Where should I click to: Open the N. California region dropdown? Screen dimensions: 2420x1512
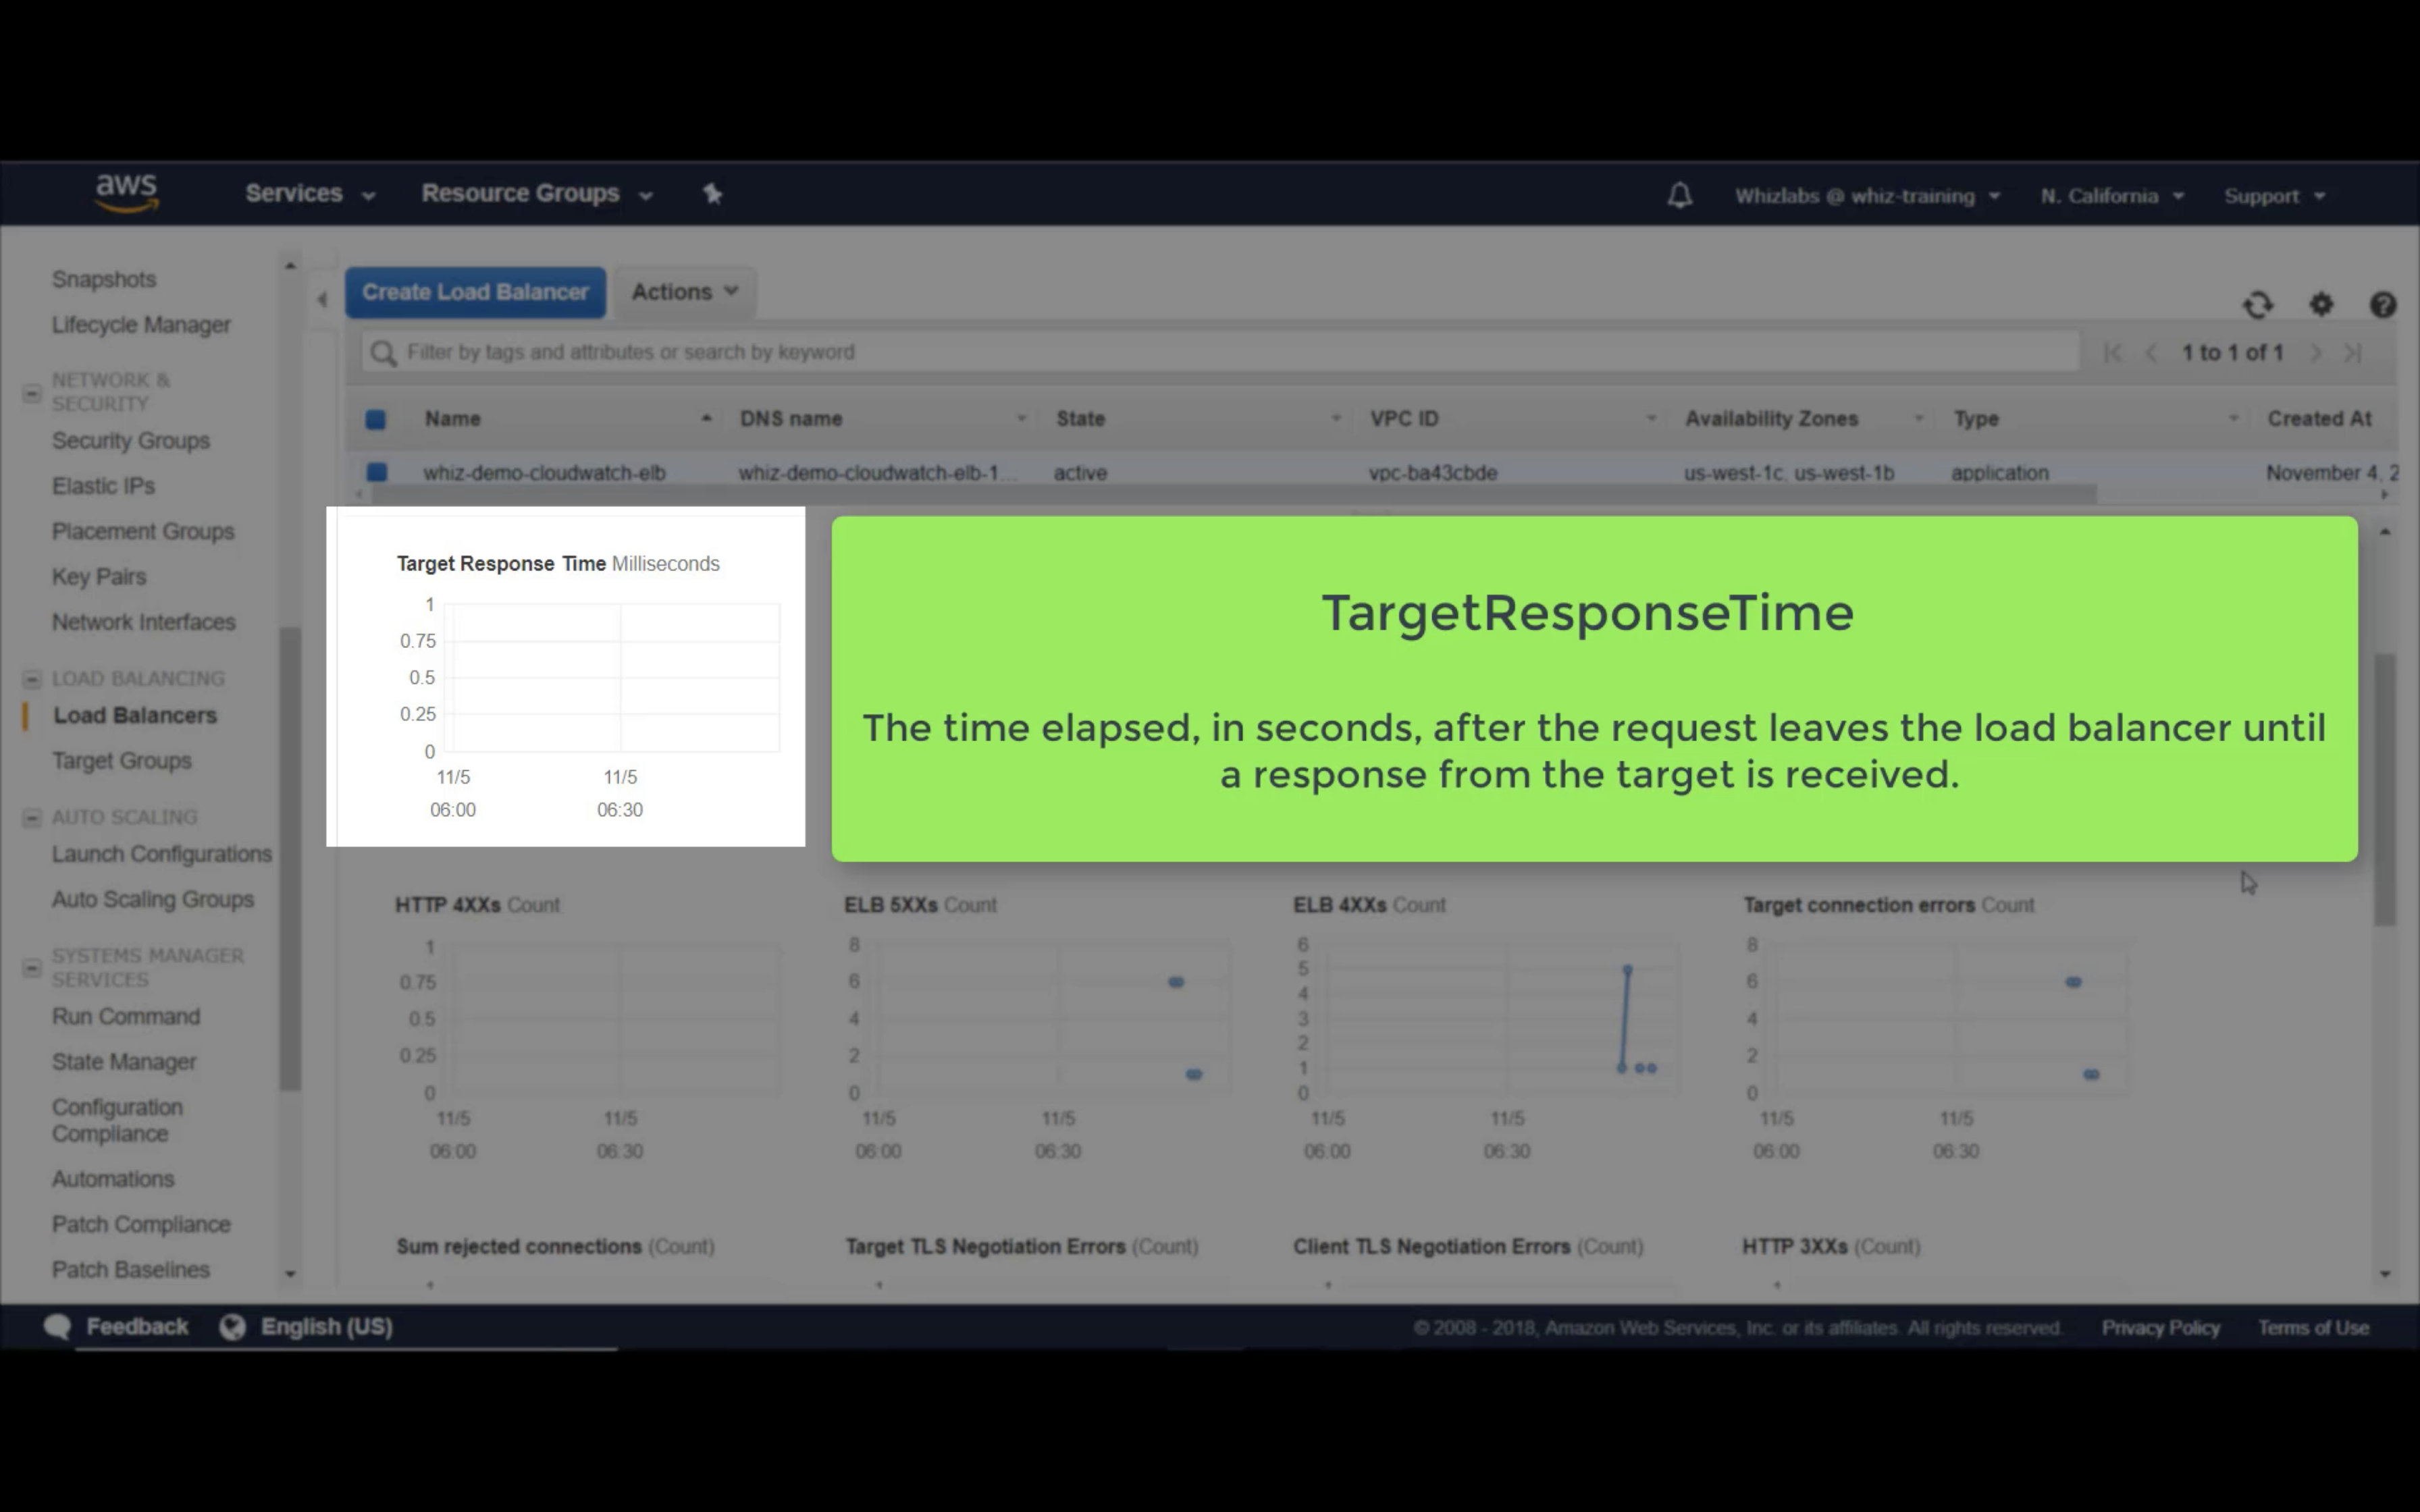2111,196
